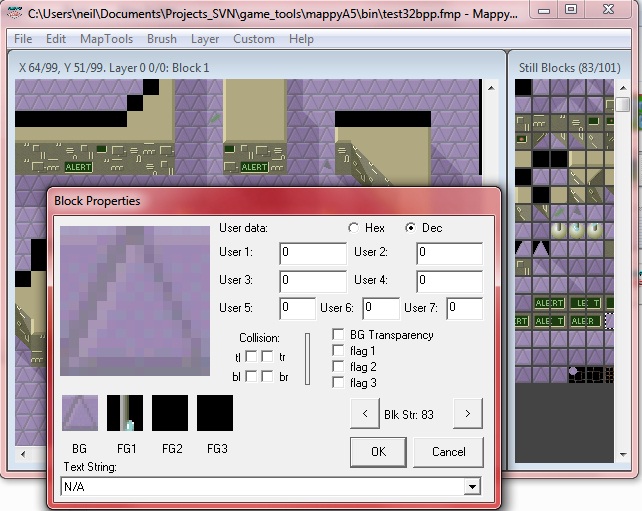Select the FG2 black tile graphic
642x511 pixels.
[170, 413]
